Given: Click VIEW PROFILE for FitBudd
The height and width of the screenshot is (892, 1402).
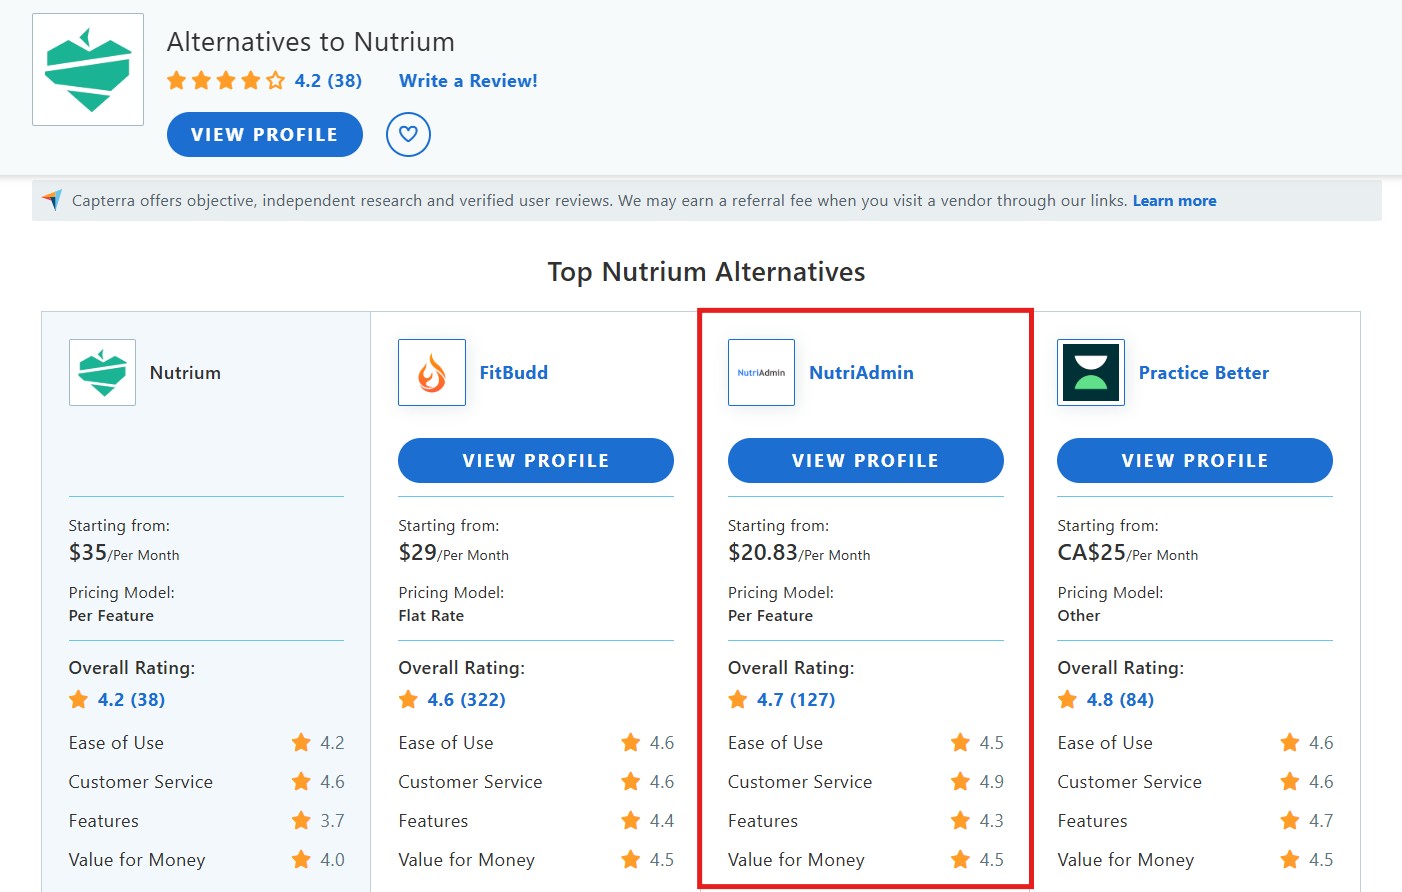Looking at the screenshot, I should coord(535,460).
